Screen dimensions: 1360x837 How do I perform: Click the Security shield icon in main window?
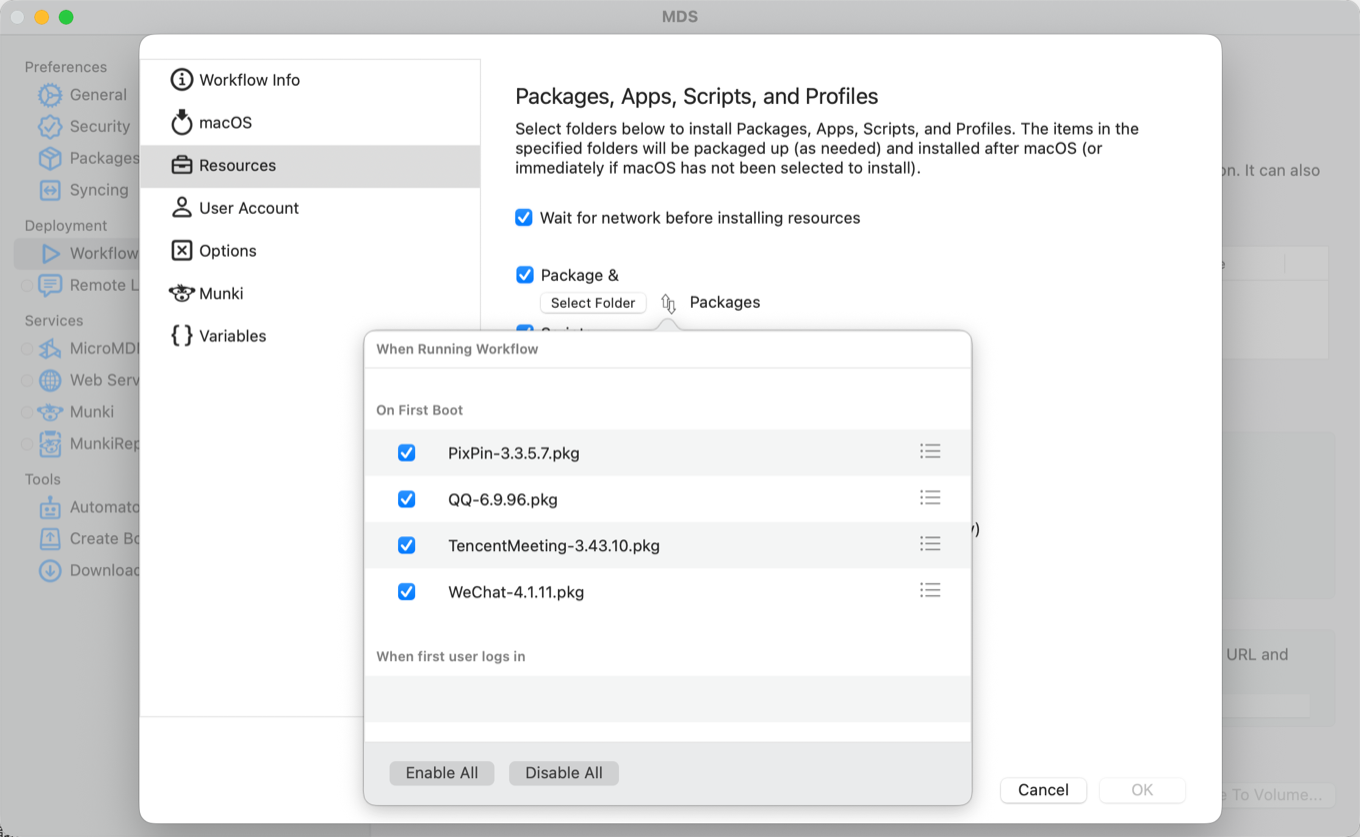pos(50,126)
